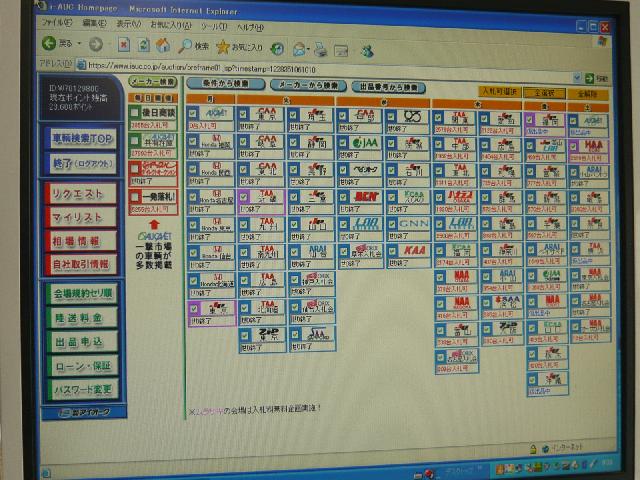This screenshot has height=480, width=640.
Task: Click the JAA auction logo
Action: (366, 144)
